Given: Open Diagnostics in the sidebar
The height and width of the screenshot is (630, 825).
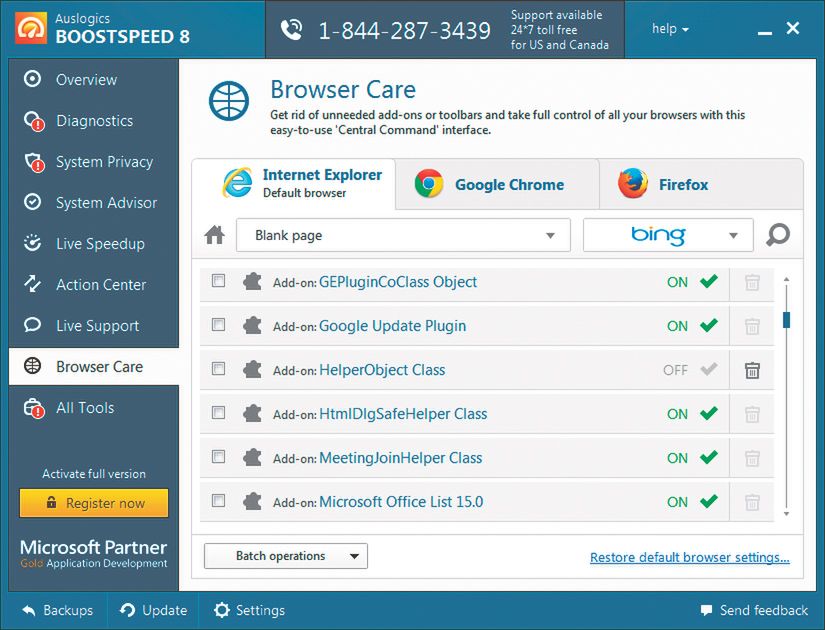Looking at the screenshot, I should tap(94, 121).
